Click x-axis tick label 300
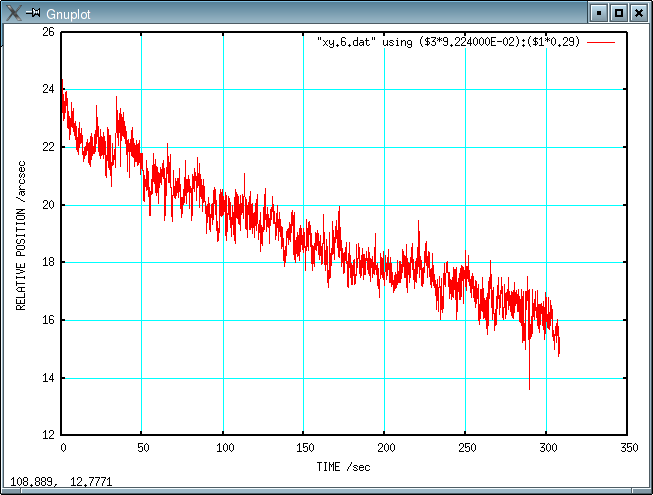 548,448
